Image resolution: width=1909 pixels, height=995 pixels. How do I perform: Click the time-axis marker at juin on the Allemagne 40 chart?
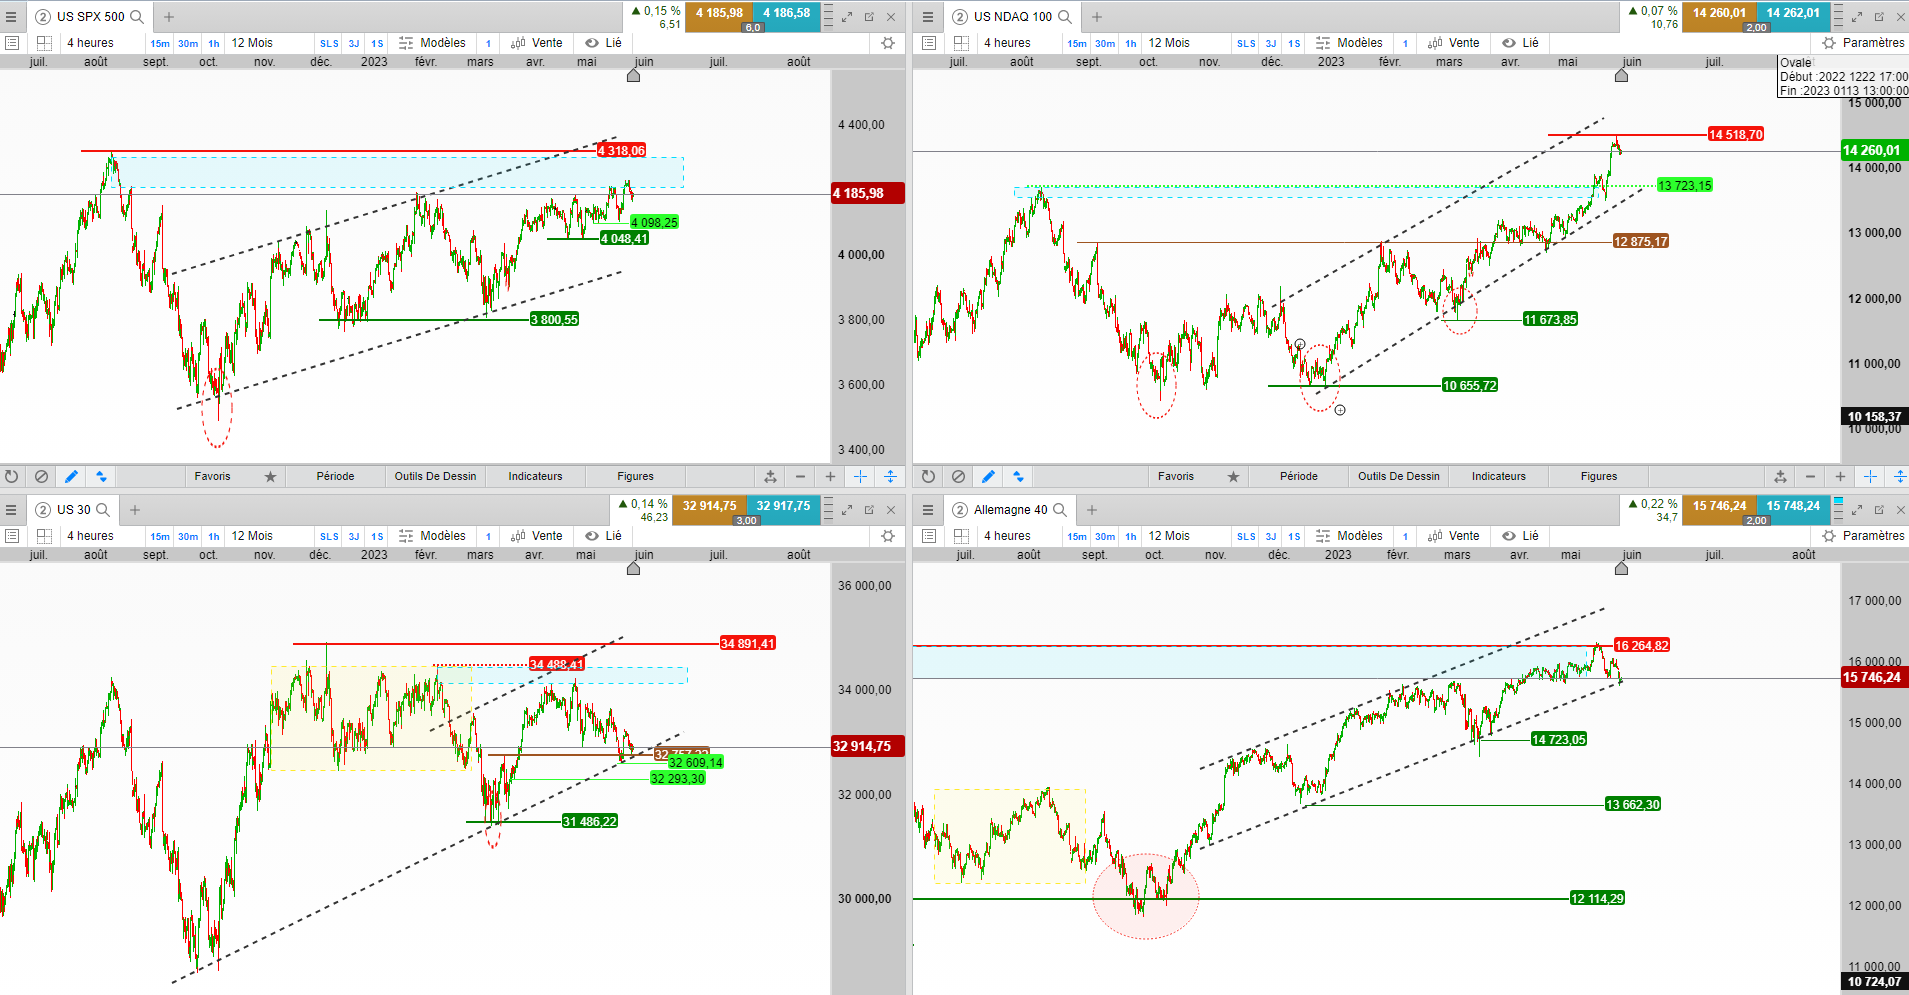1621,568
